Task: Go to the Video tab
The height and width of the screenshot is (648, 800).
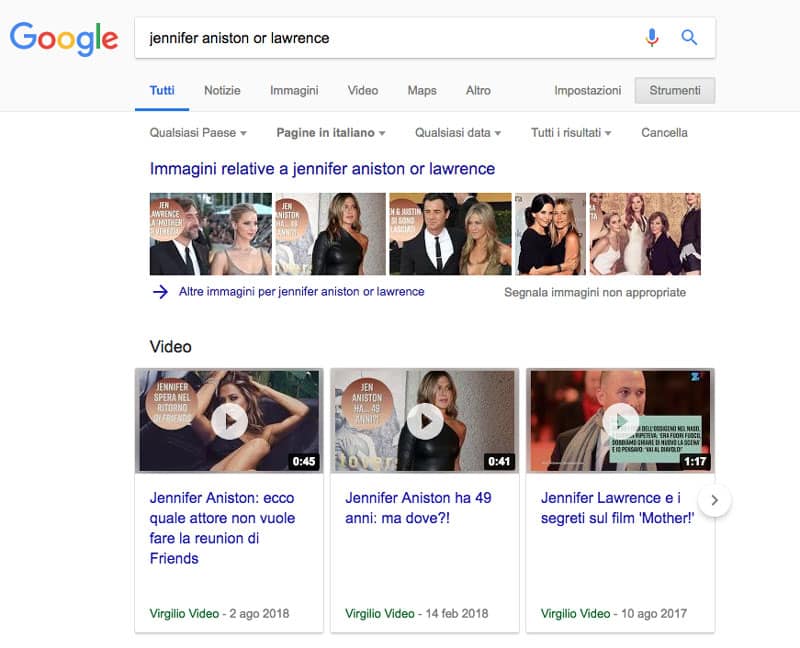Action: pos(363,91)
